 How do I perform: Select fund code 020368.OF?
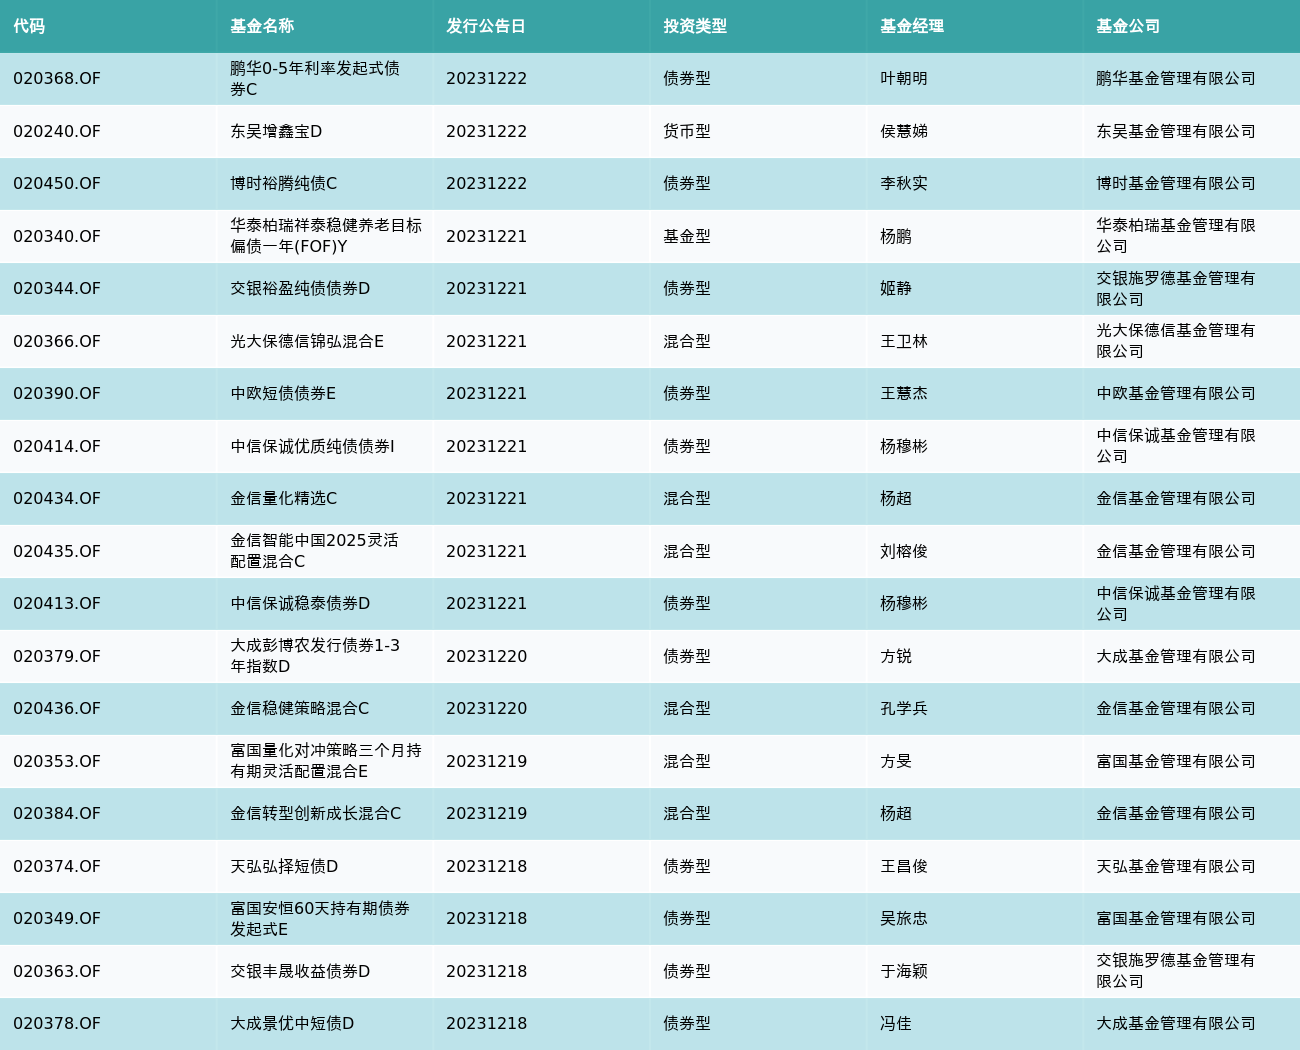[57, 79]
